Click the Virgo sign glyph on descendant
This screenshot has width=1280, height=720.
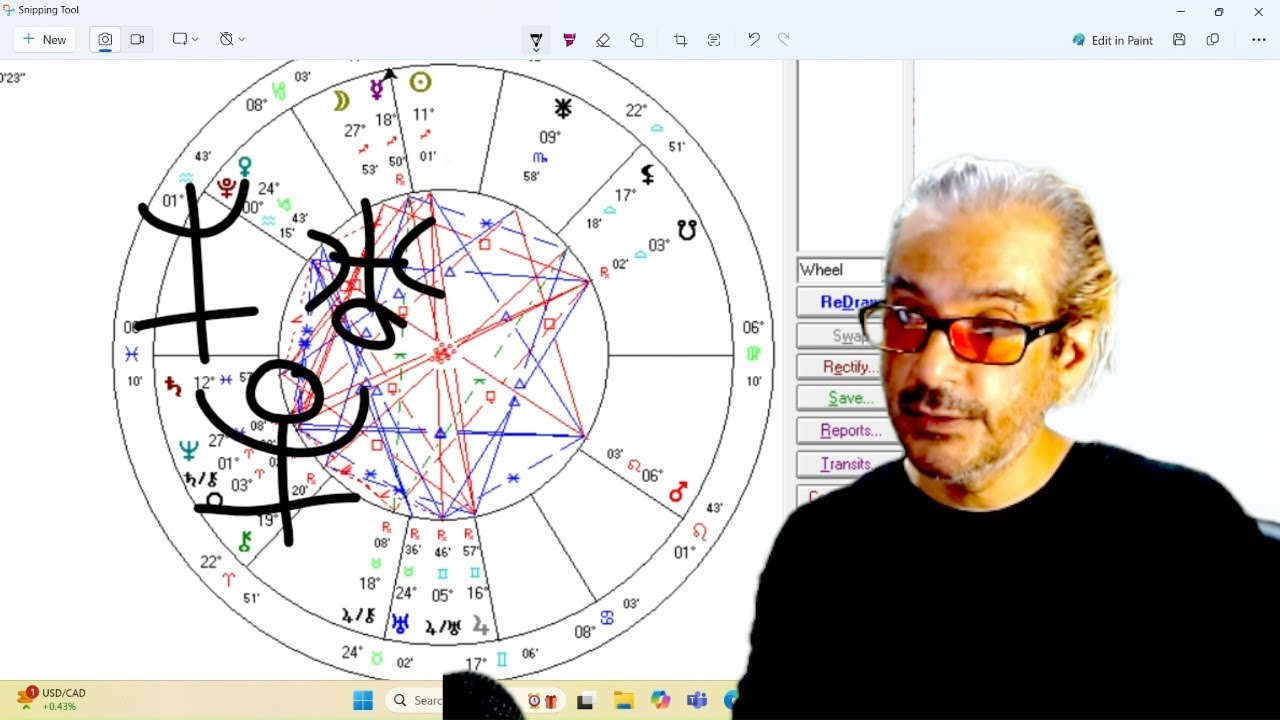point(753,354)
